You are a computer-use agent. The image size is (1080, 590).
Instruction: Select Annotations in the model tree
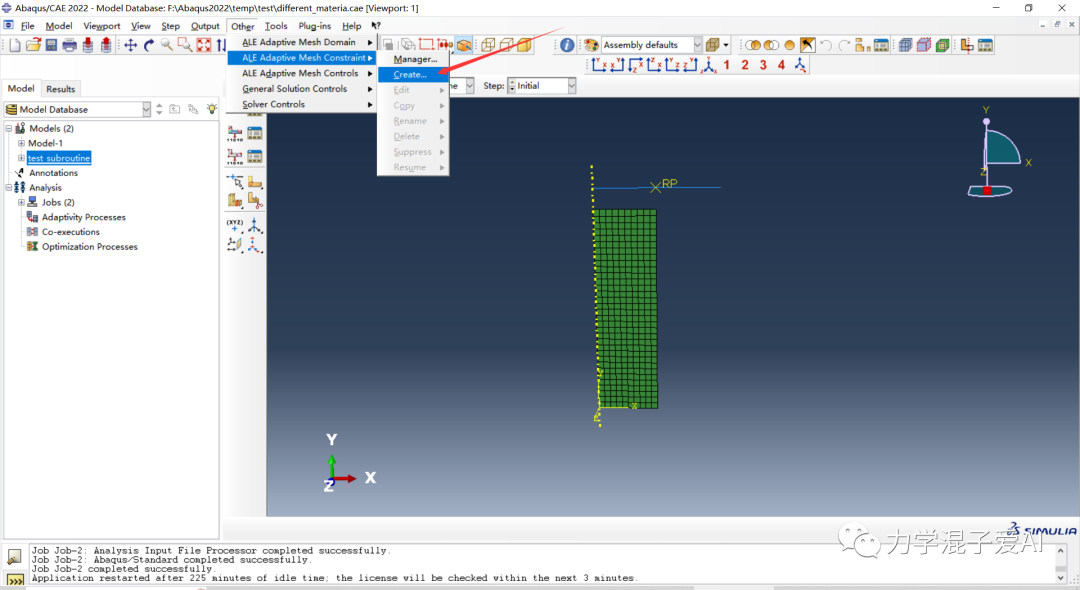(x=53, y=173)
